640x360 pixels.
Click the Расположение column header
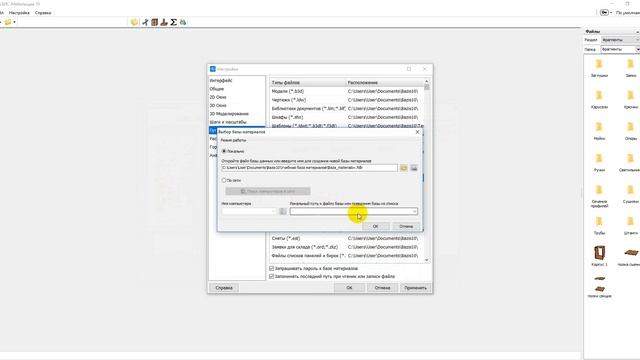pyautogui.click(x=384, y=82)
